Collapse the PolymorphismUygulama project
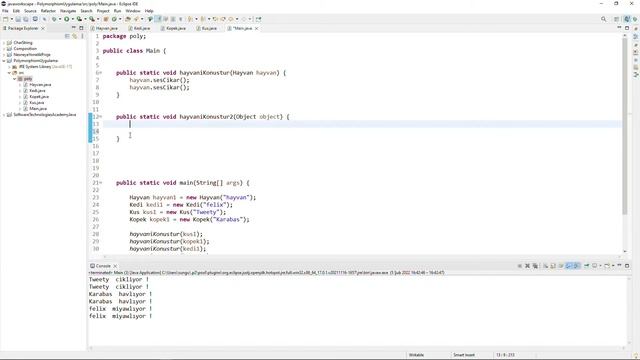 [4, 60]
